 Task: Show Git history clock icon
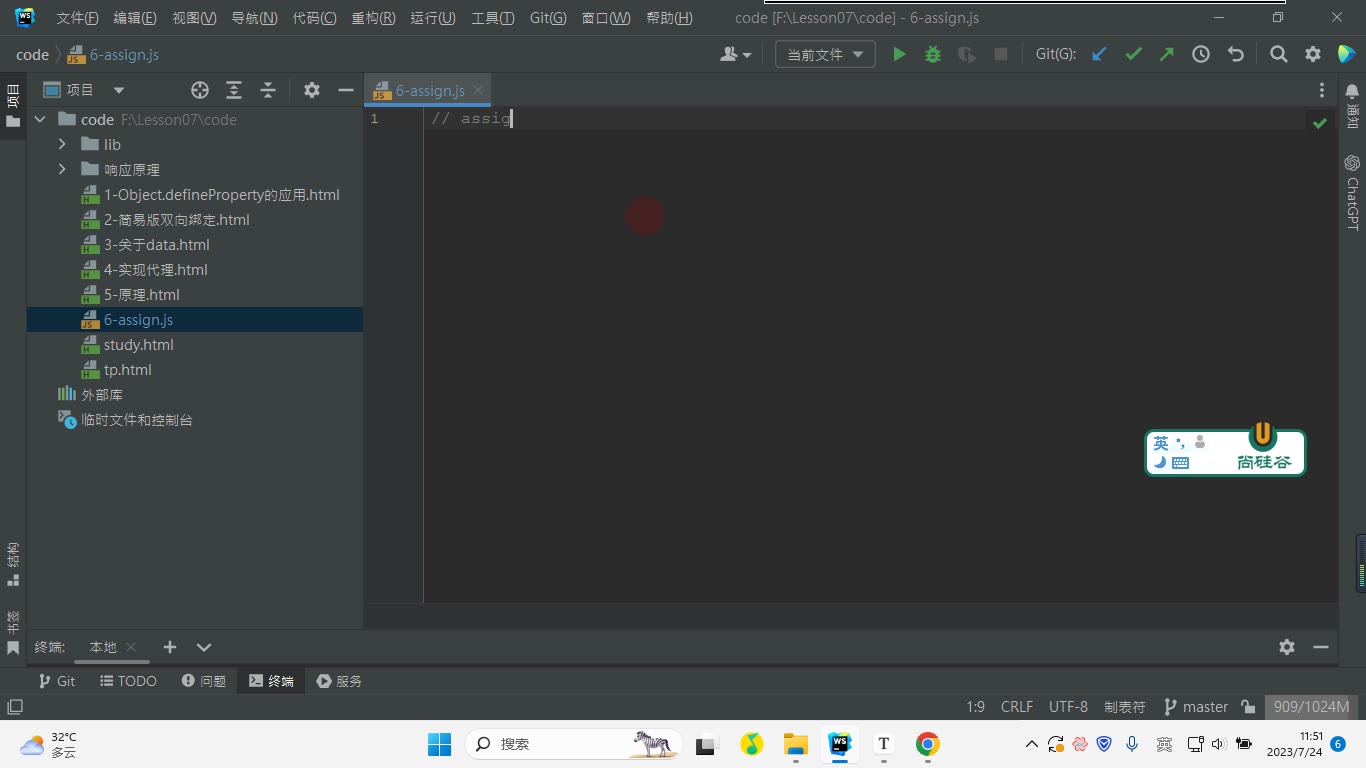click(1201, 55)
